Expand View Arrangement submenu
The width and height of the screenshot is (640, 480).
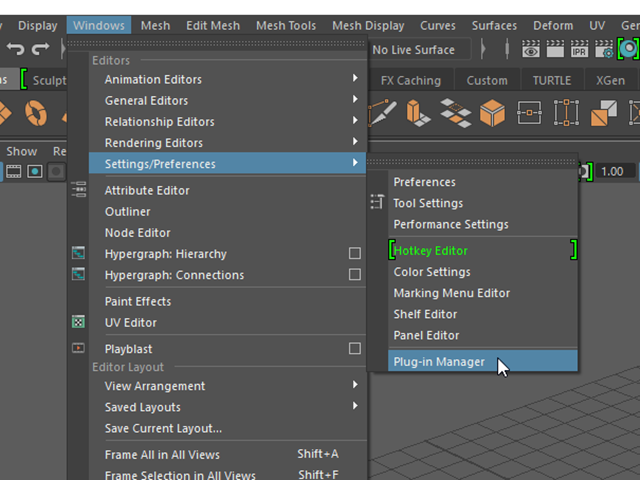[355, 385]
